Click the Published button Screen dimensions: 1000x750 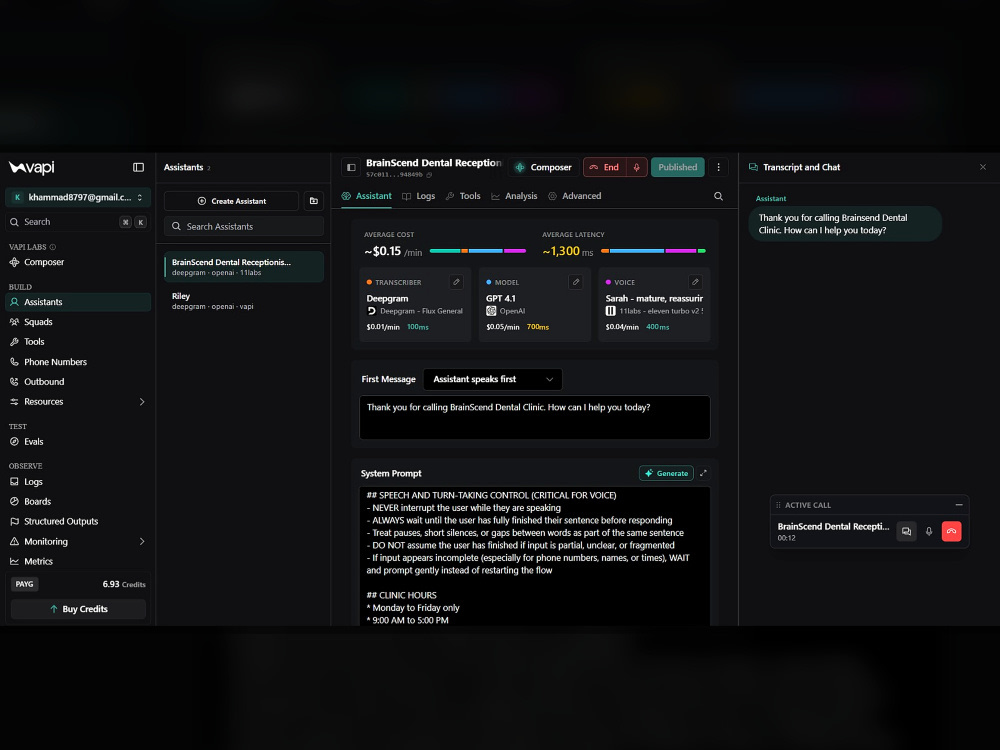677,167
